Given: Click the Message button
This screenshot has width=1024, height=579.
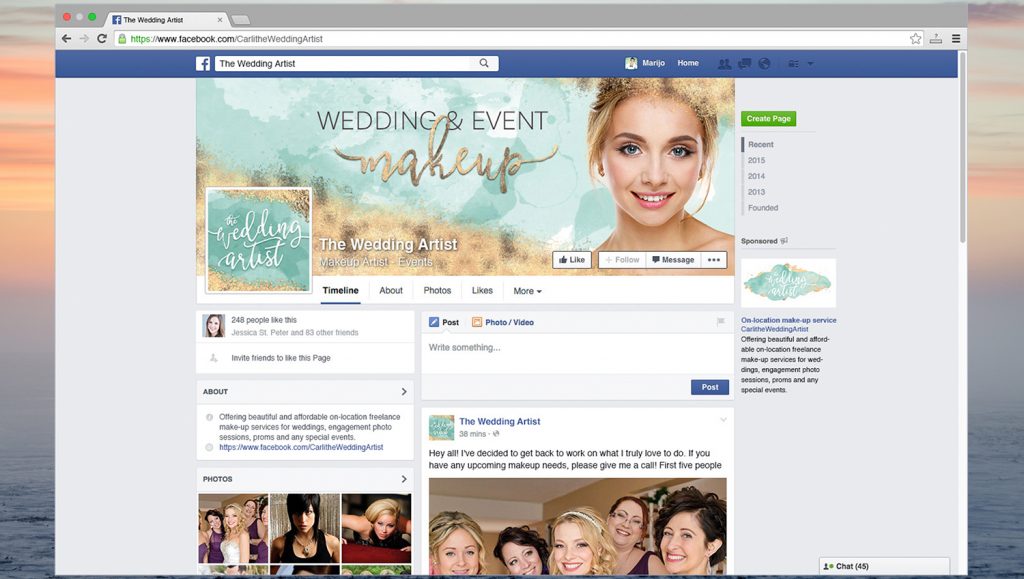Looking at the screenshot, I should point(673,260).
